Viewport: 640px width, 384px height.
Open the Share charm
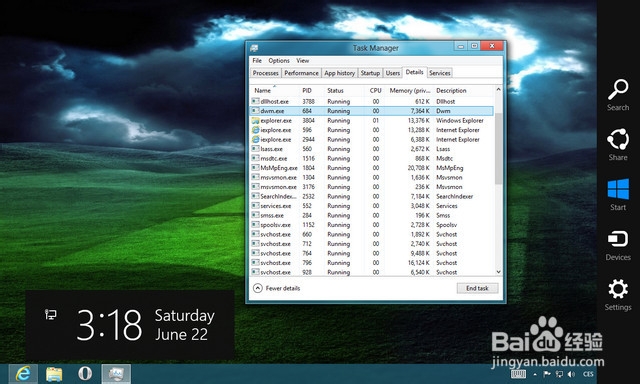pyautogui.click(x=618, y=144)
